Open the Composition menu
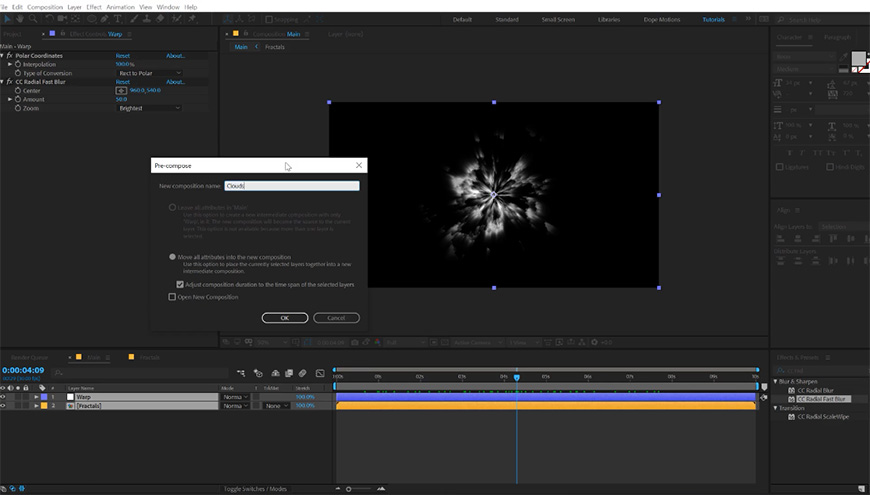Screen dimensions: 870x495 pos(44,6)
